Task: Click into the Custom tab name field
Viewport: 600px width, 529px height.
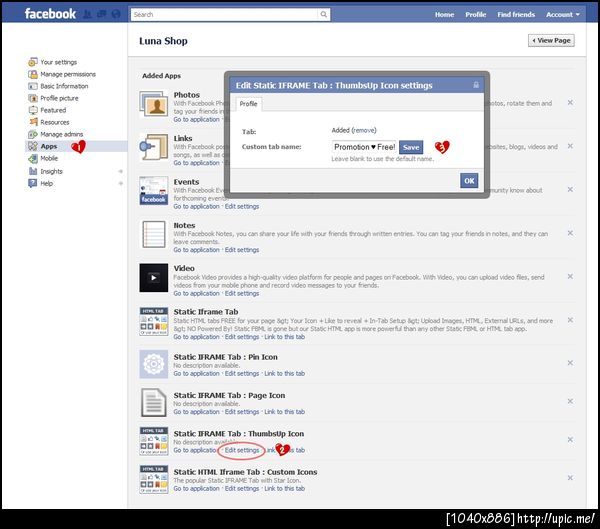Action: (364, 147)
